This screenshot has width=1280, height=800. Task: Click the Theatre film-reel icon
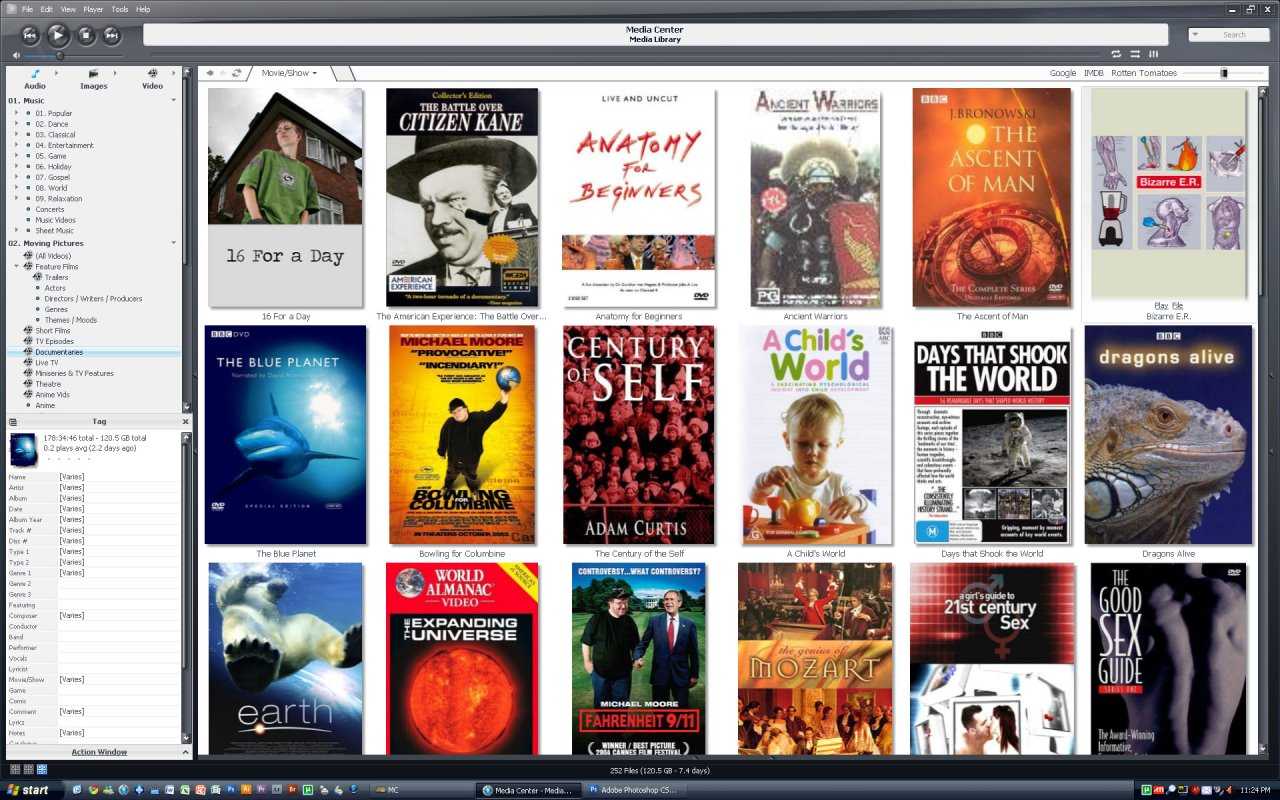click(x=28, y=384)
